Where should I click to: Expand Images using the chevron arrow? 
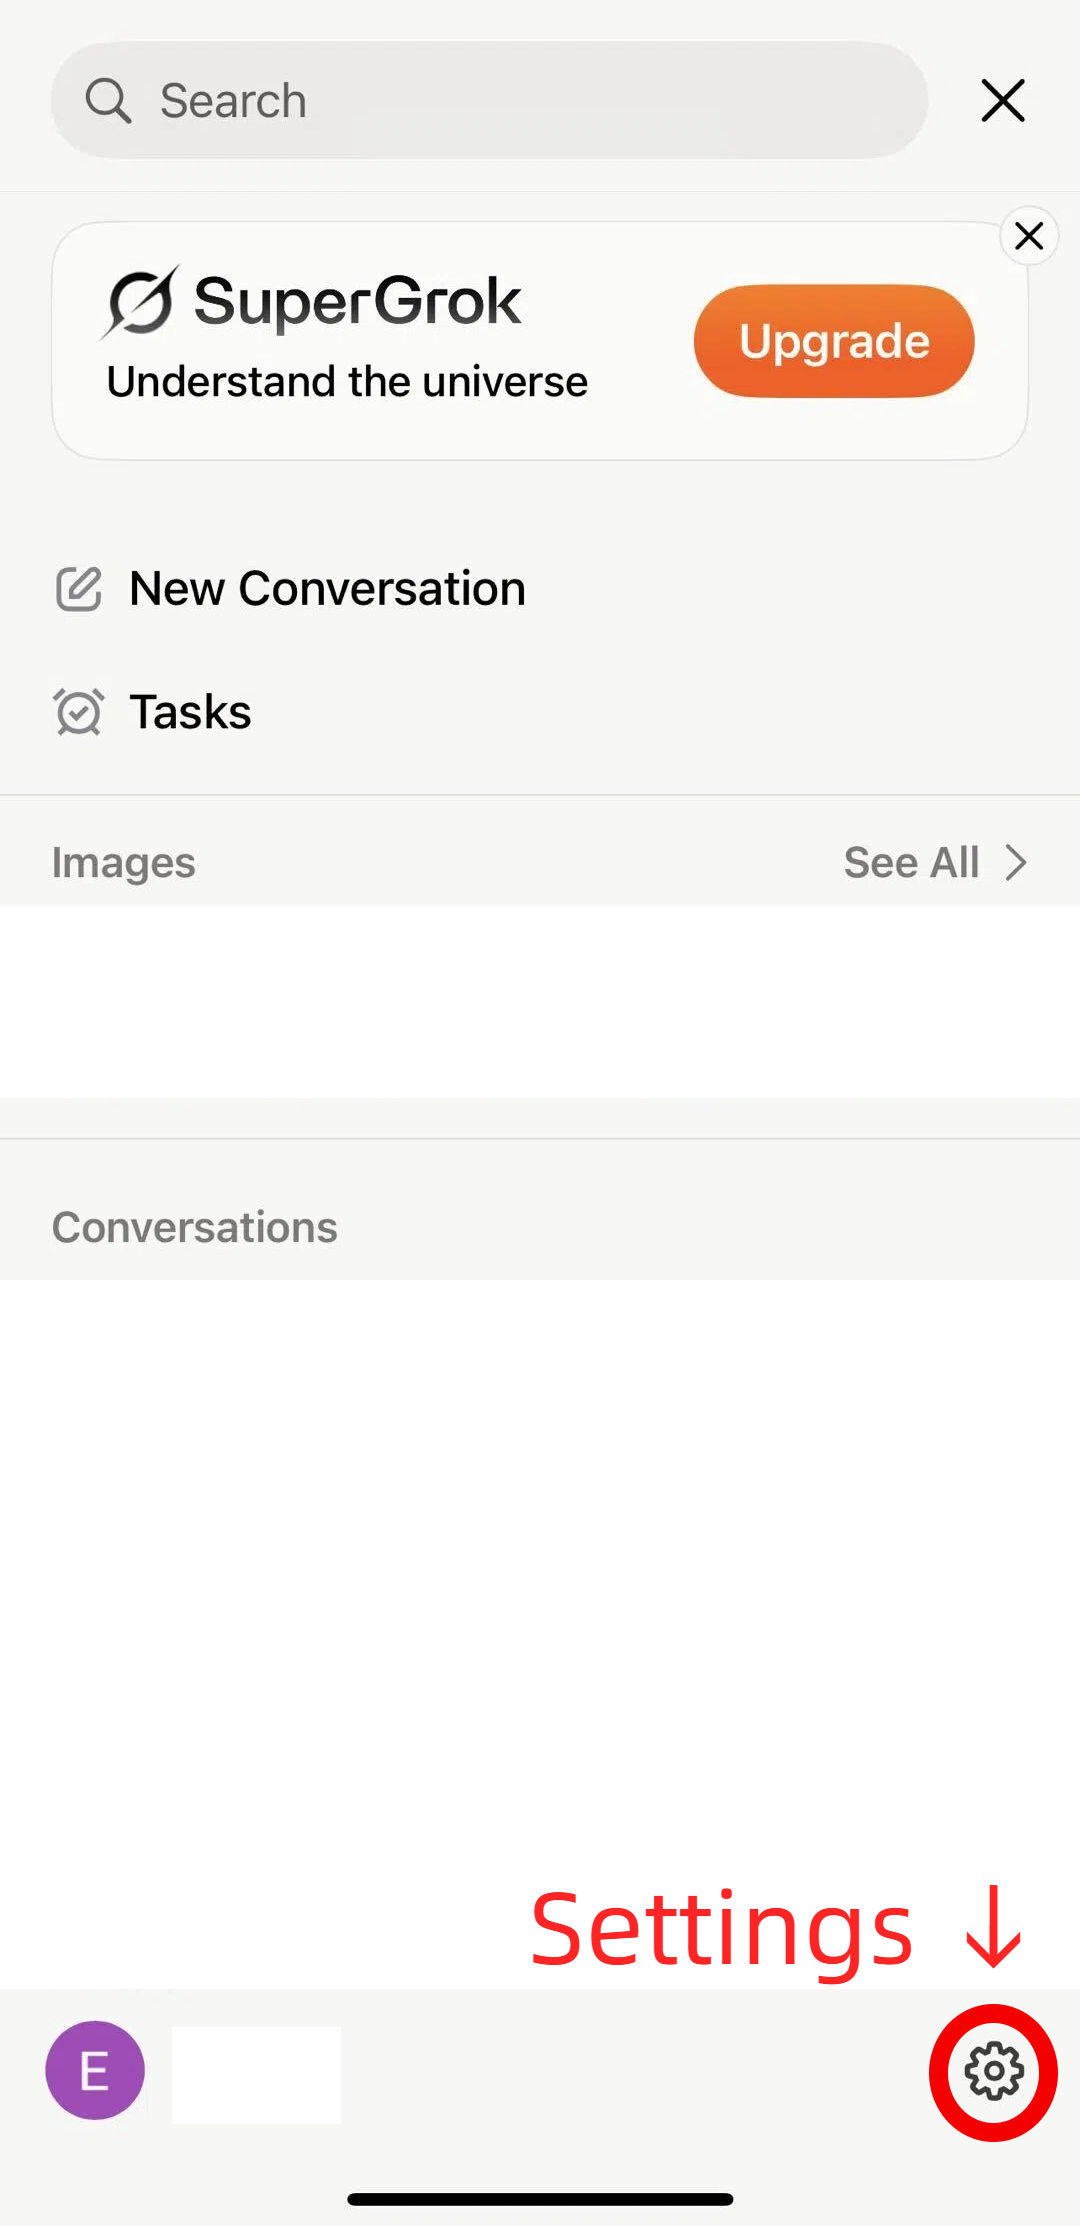pyautogui.click(x=1016, y=862)
